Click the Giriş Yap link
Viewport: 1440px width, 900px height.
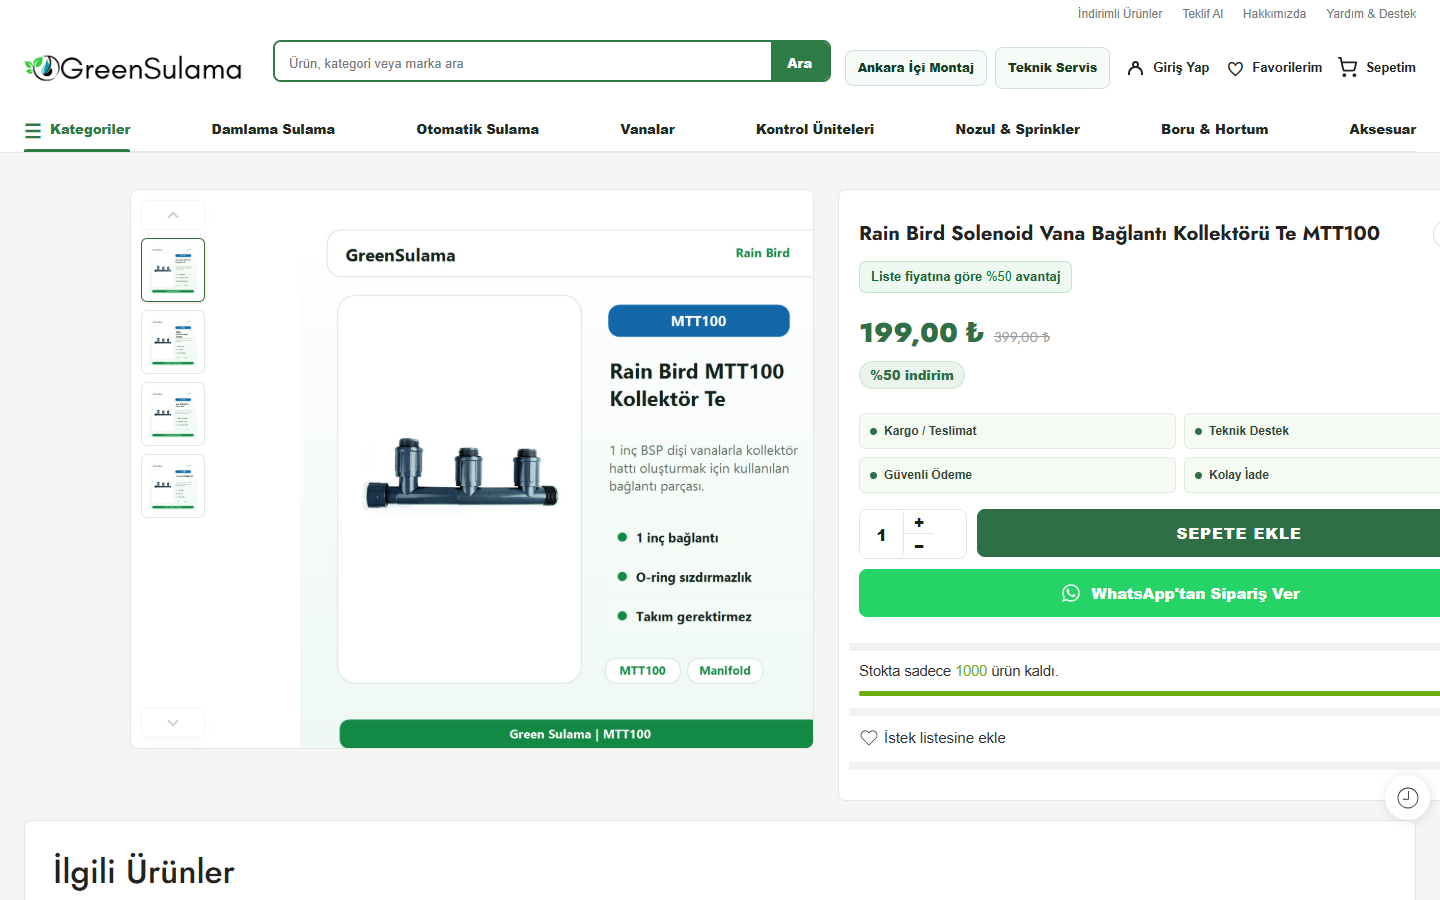[x=1181, y=68]
